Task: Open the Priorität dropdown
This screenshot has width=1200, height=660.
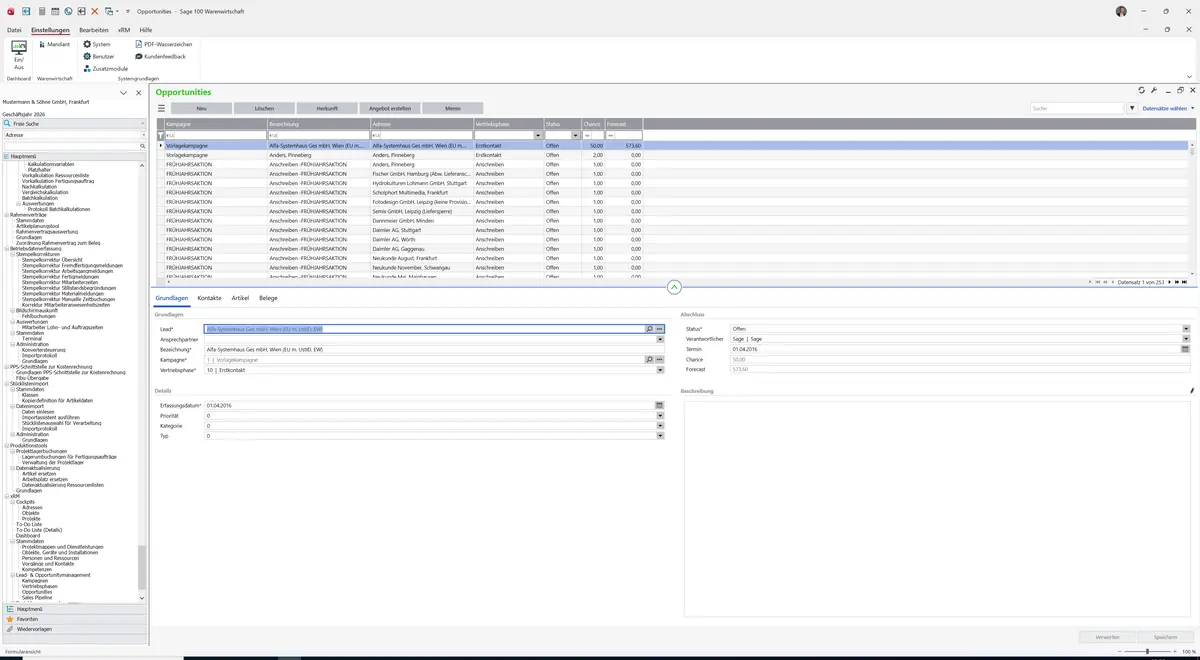Action: click(660, 416)
